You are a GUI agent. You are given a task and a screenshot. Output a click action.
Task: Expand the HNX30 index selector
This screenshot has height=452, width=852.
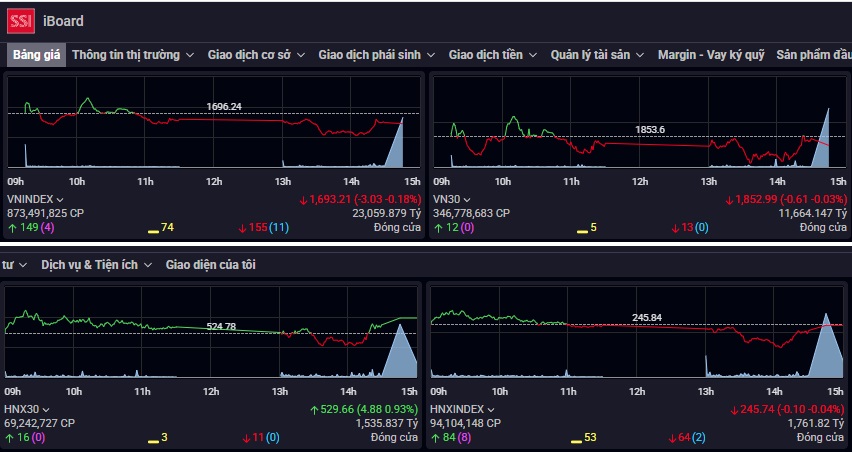45,410
